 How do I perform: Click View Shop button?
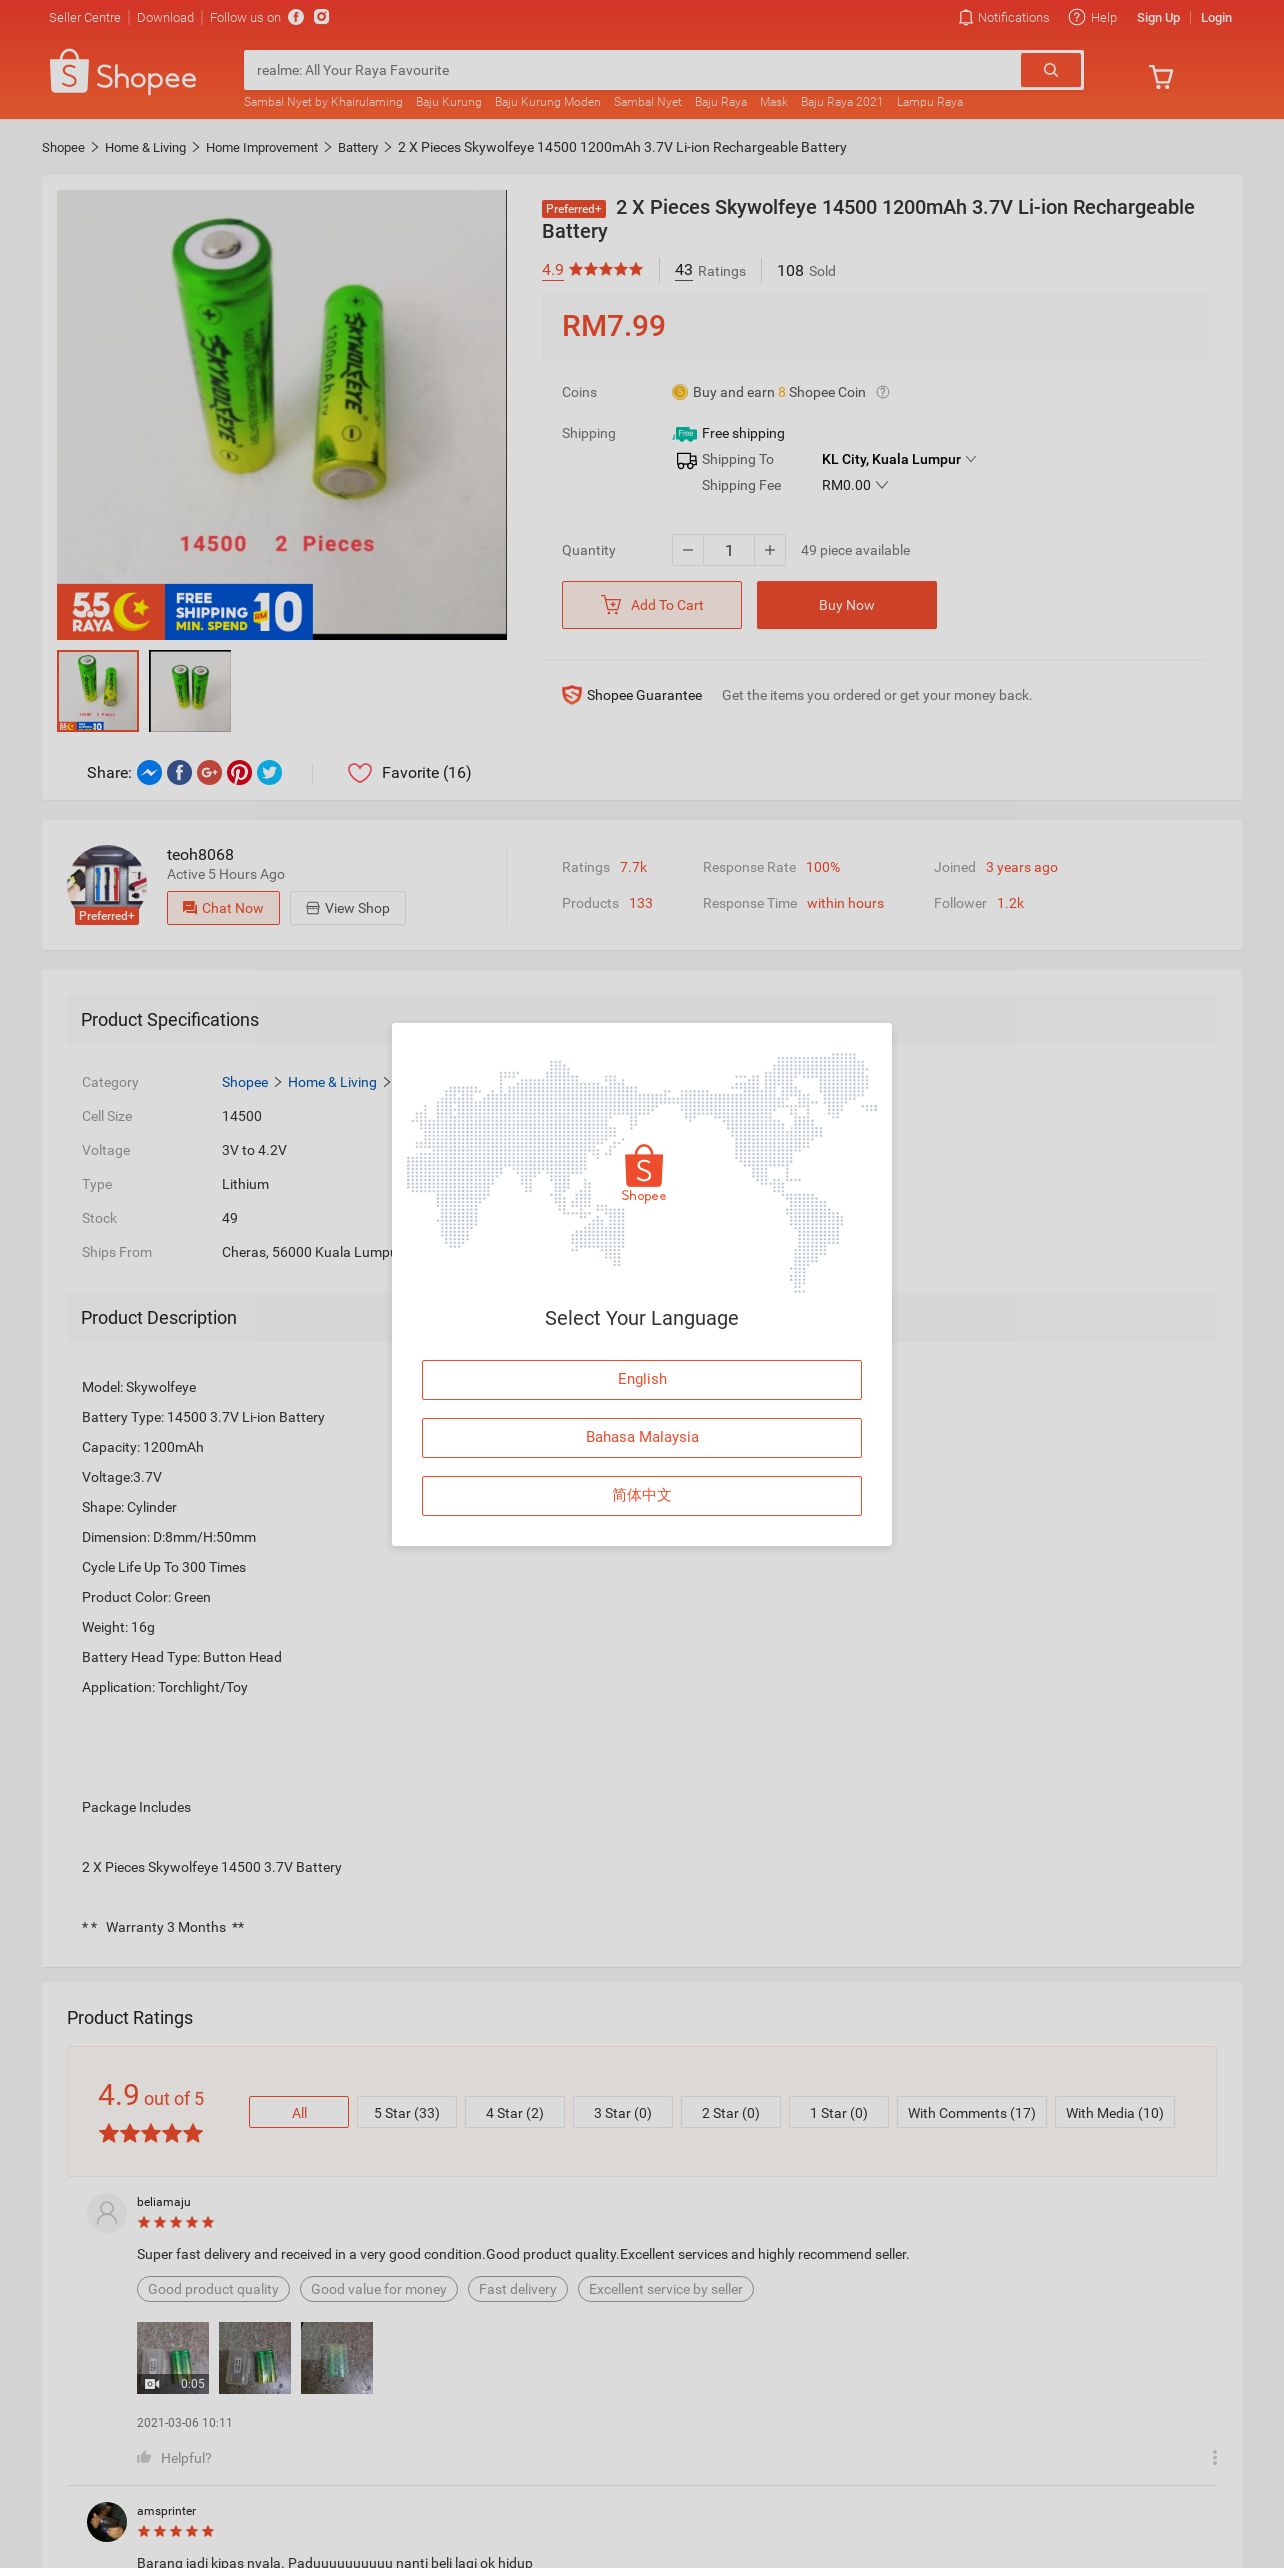coord(348,908)
